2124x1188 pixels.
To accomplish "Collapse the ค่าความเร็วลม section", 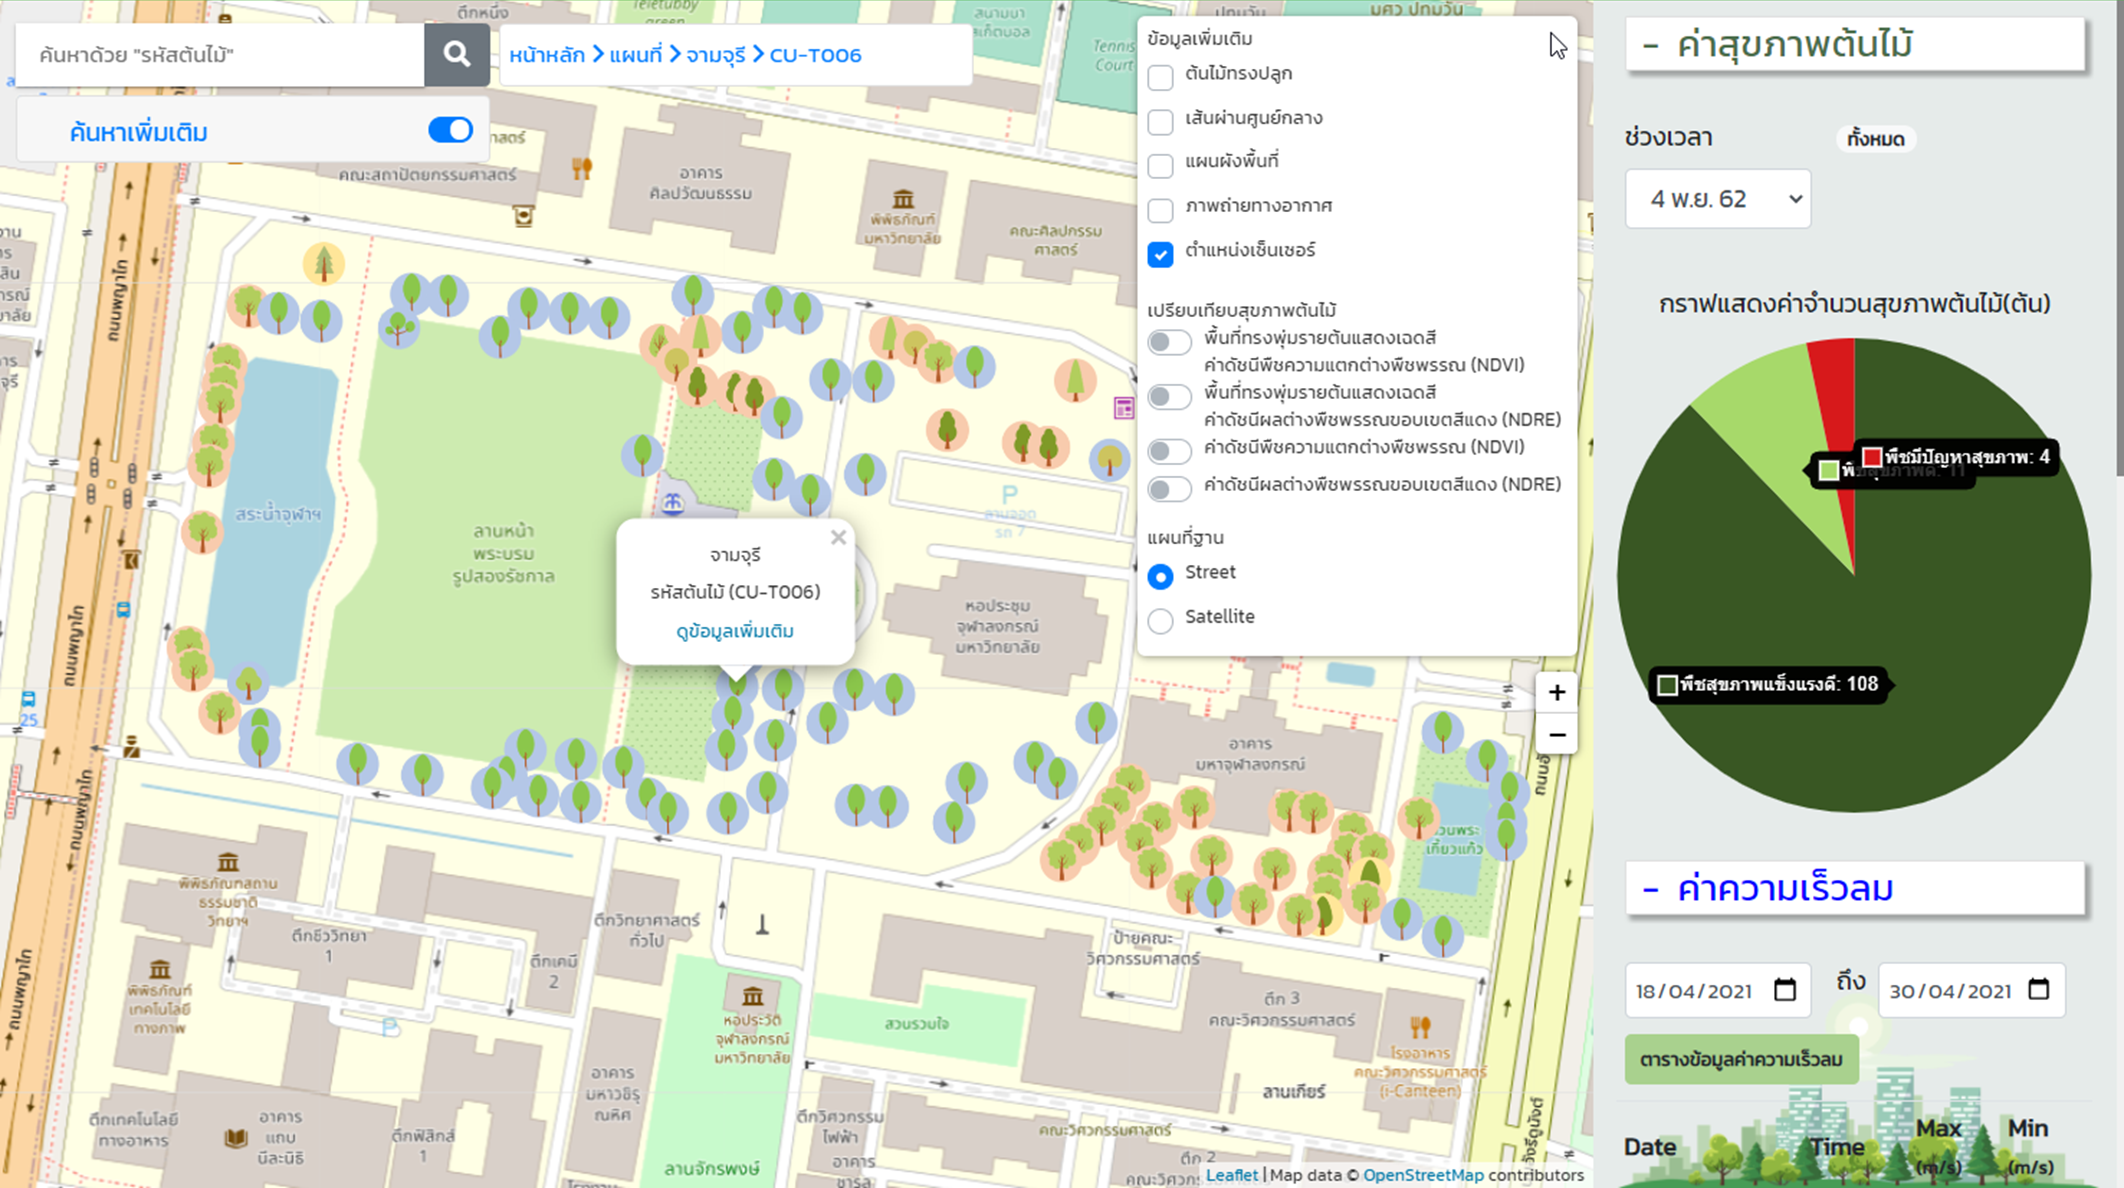I will [1651, 889].
